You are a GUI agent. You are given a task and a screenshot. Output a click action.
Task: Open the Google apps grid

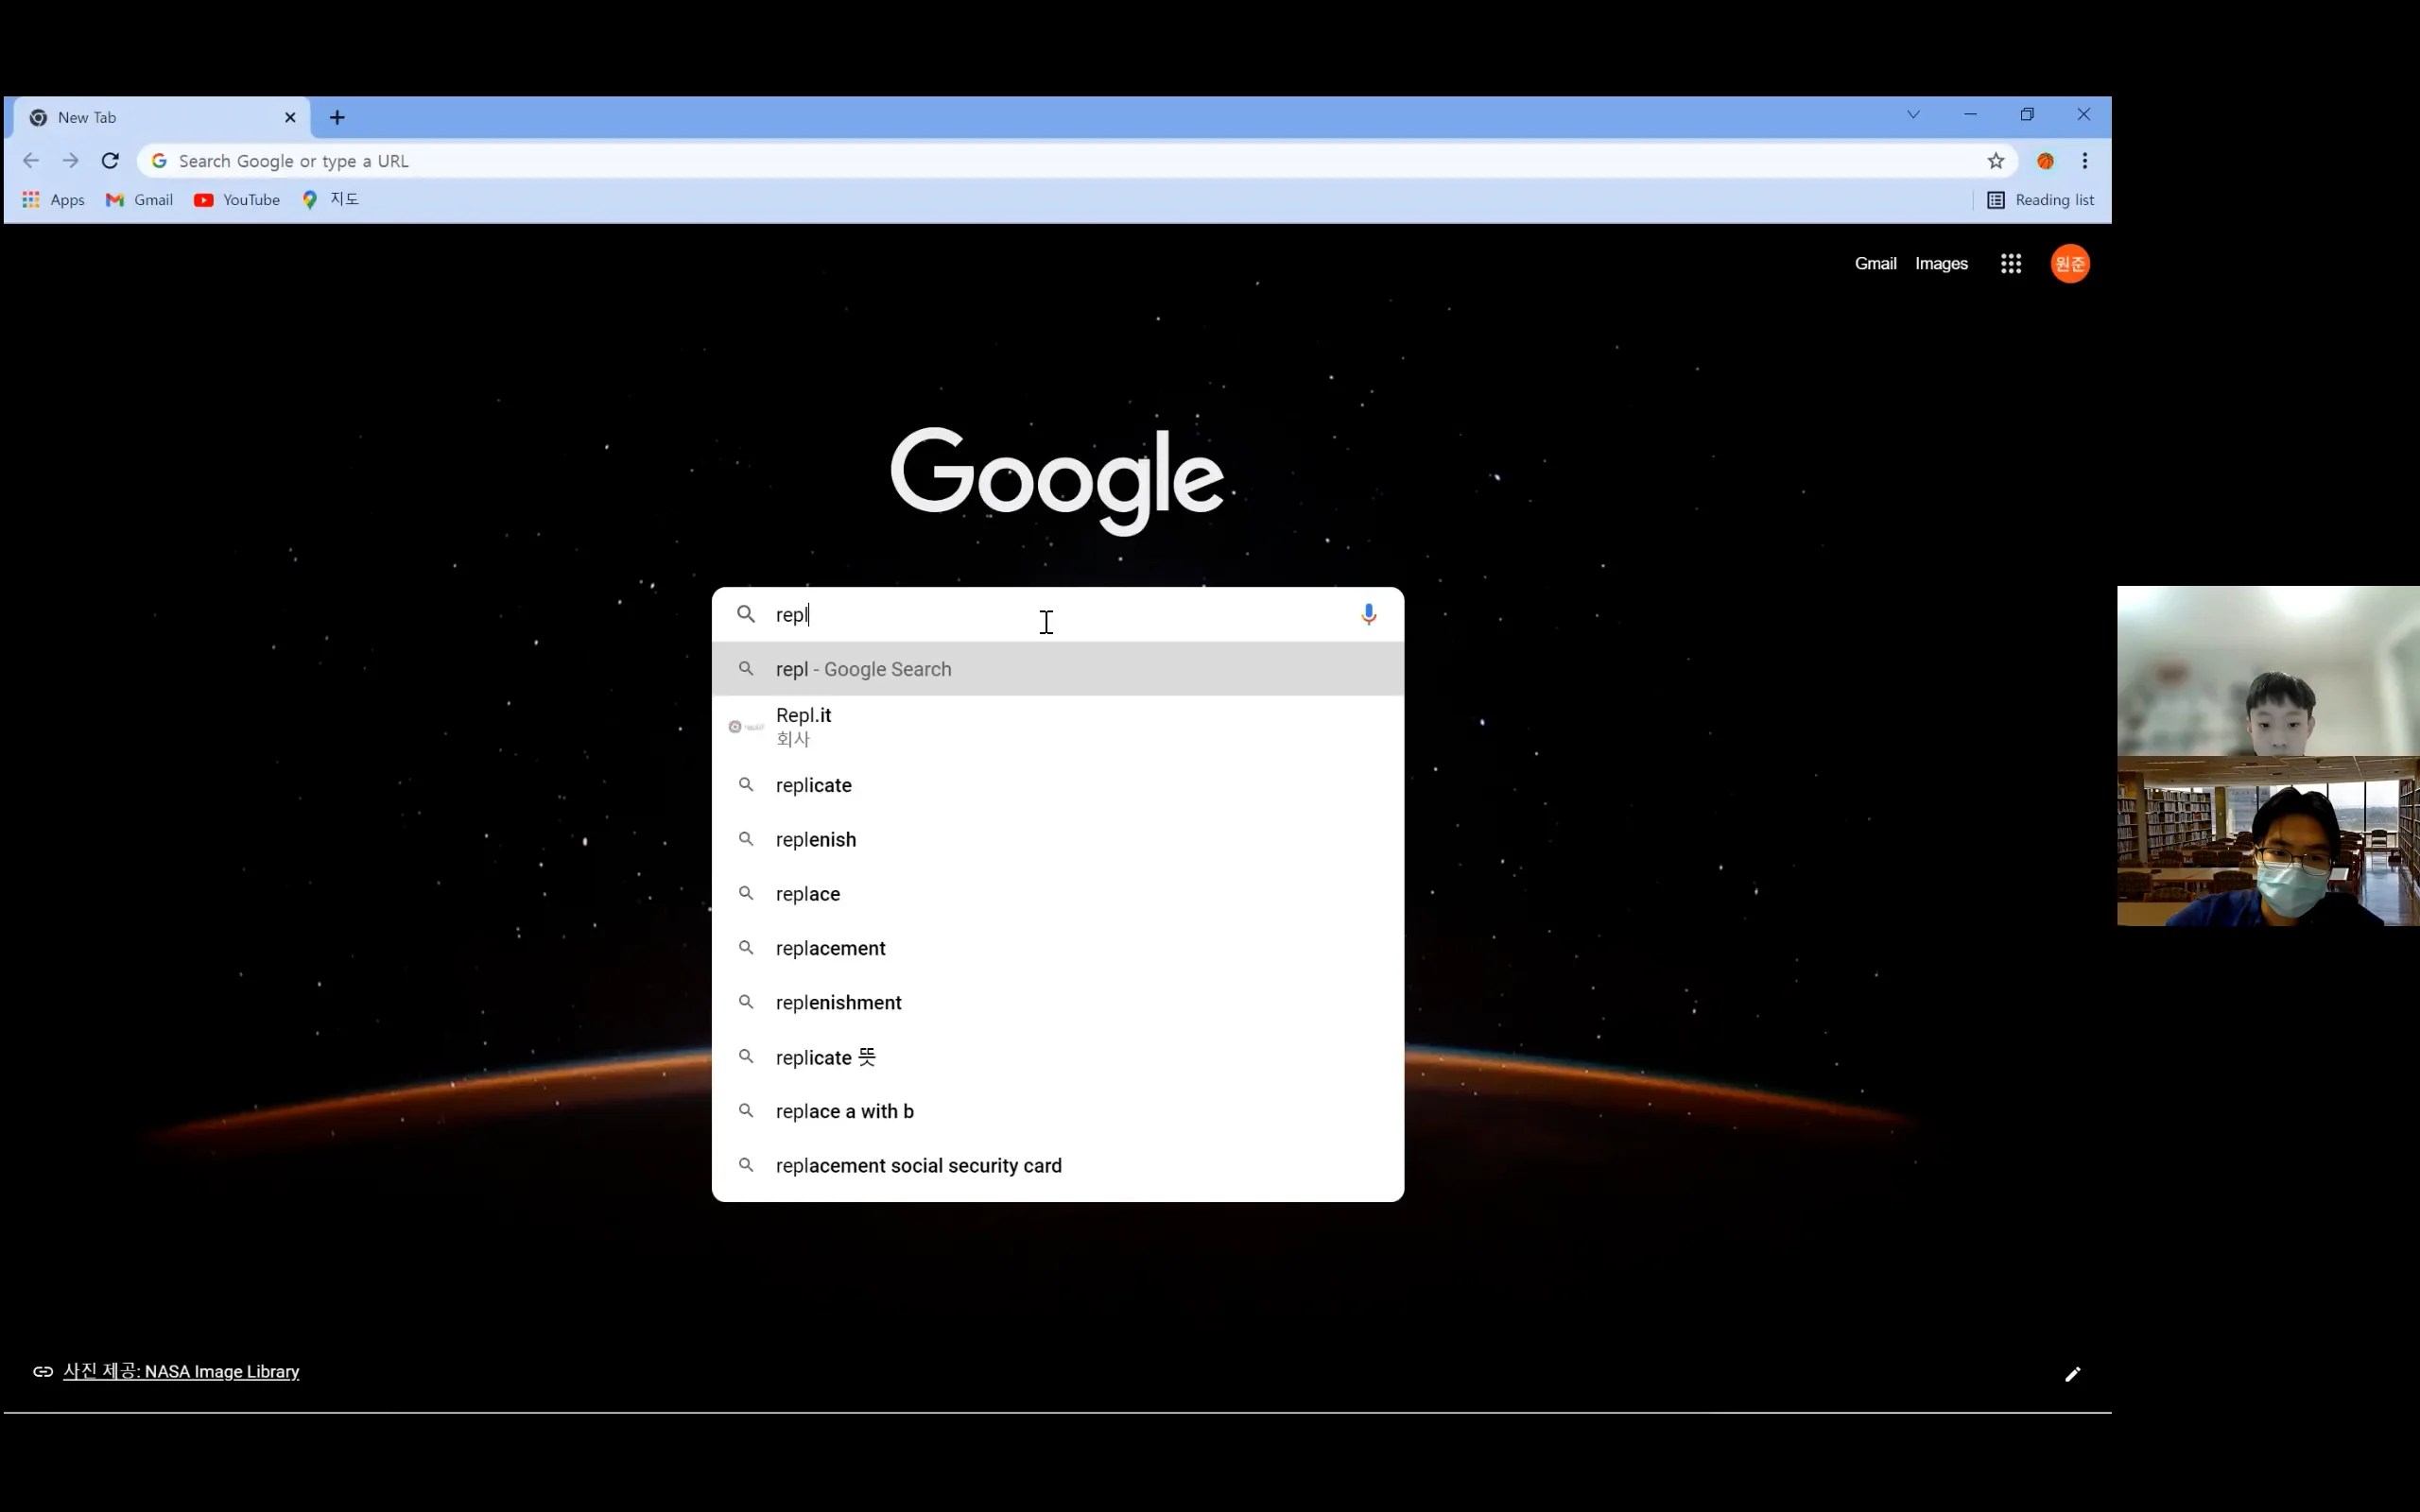2010,264
